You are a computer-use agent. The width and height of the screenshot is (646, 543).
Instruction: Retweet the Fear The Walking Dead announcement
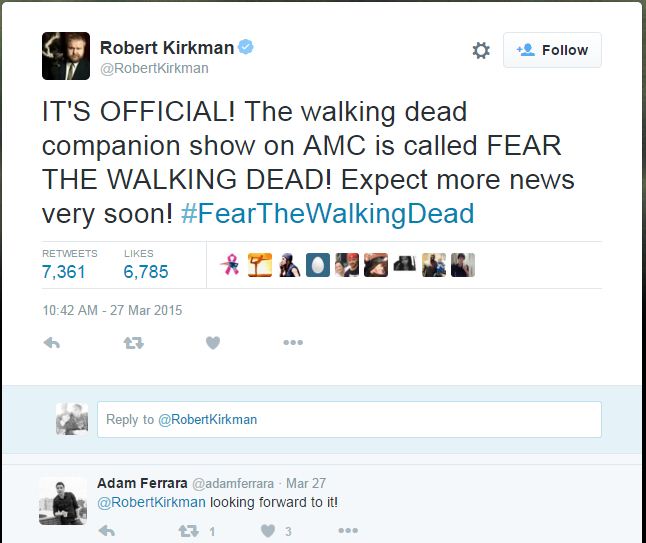(x=133, y=342)
